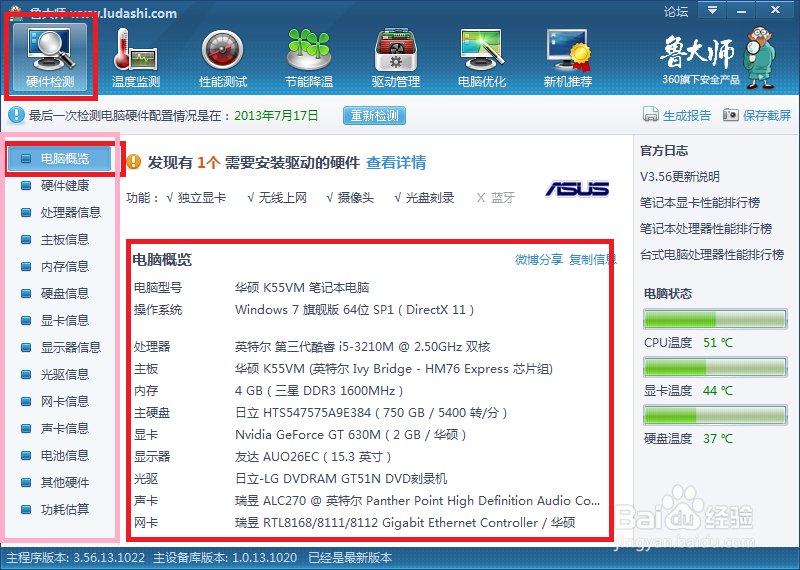Click 保存截屏 to save screenshot
Viewport: 800px width, 570px height.
click(767, 115)
